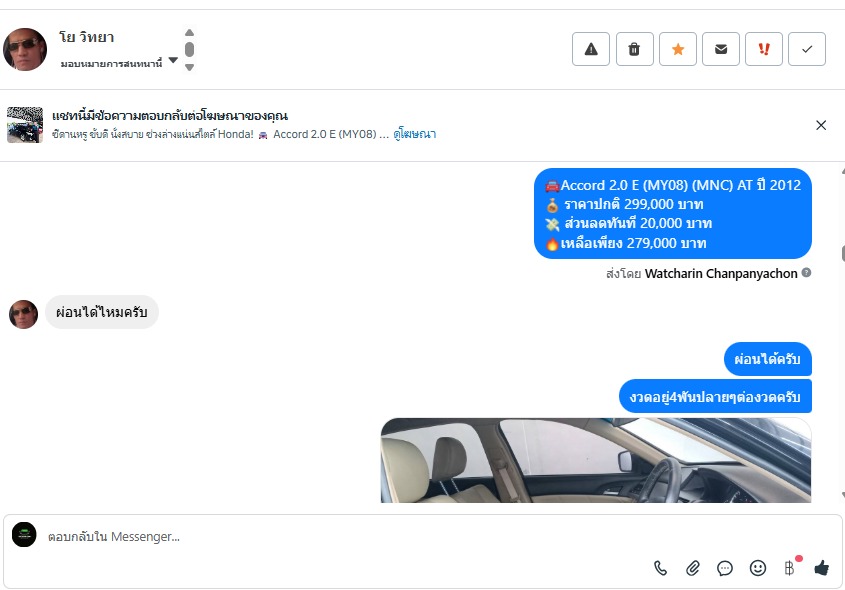This screenshot has height=590, width=845.
Task: Open Baht payment request icon
Action: (x=789, y=568)
